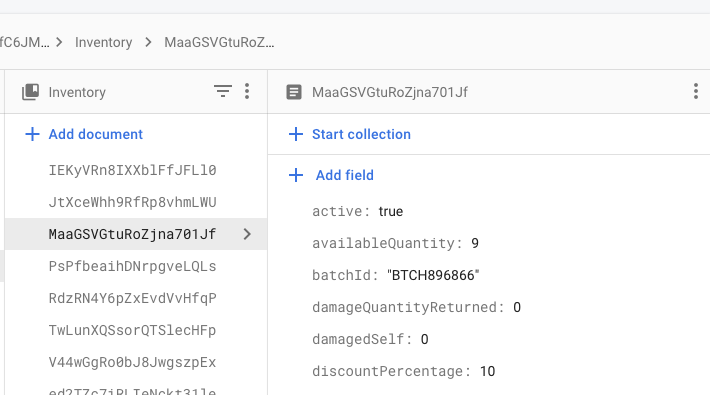Click the batchId value "BTCH896866"
The width and height of the screenshot is (710, 395).
(433, 275)
